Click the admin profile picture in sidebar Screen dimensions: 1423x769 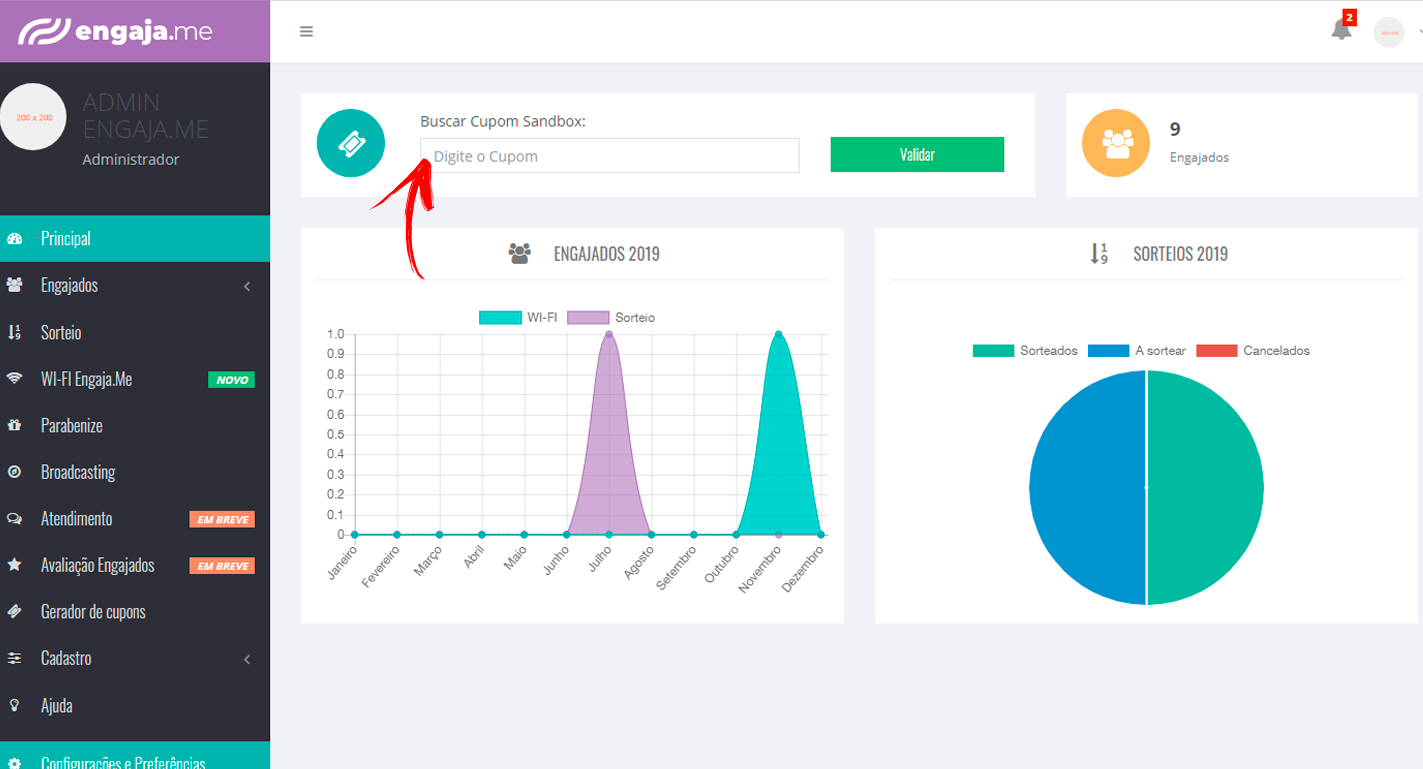(34, 117)
